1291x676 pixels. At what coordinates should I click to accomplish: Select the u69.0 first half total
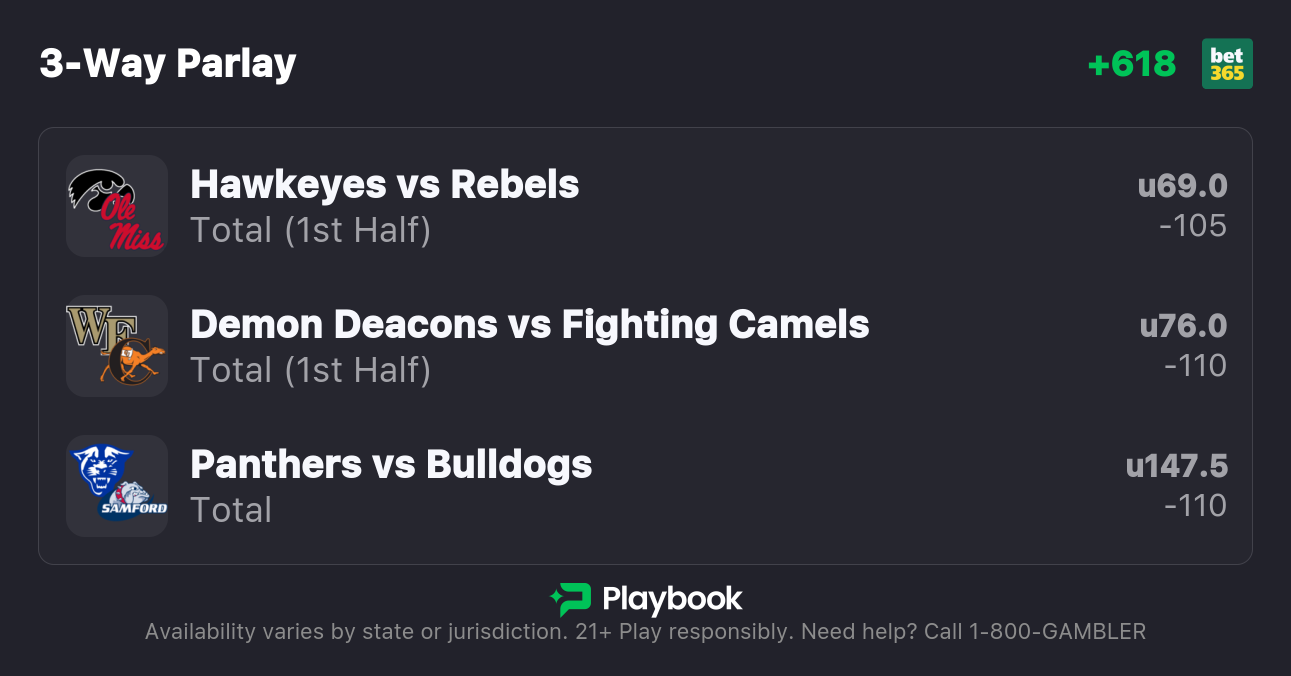[1182, 186]
